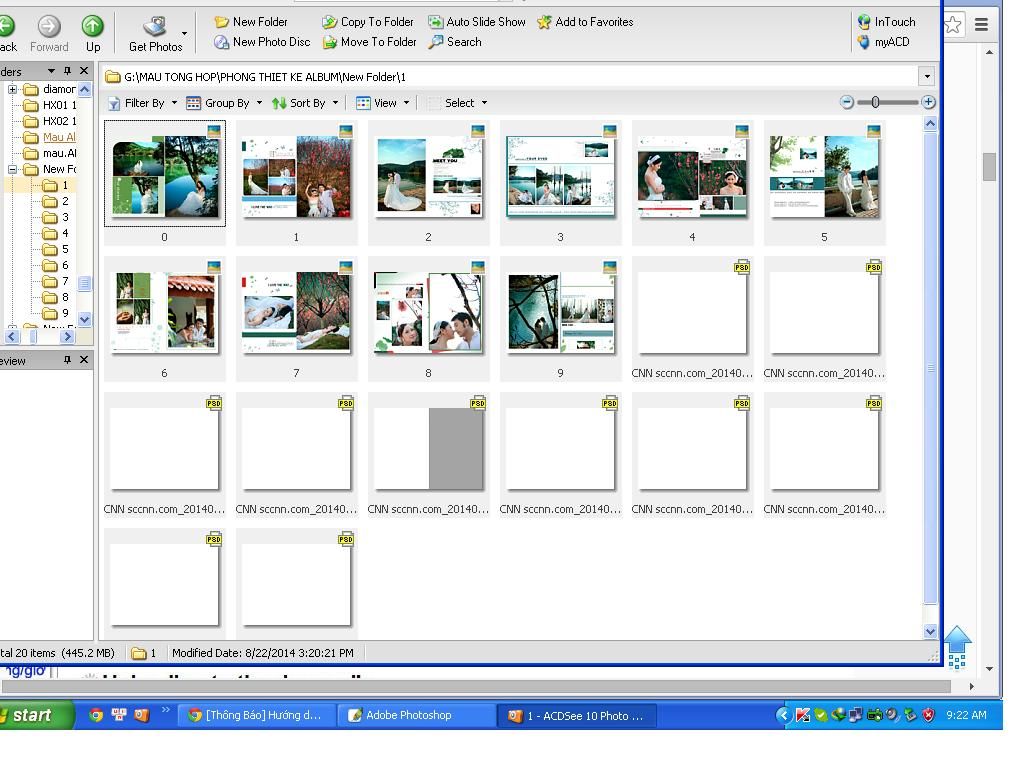This screenshot has height=768, width=1024.
Task: Increase thumbnail size with plus button
Action: [928, 102]
